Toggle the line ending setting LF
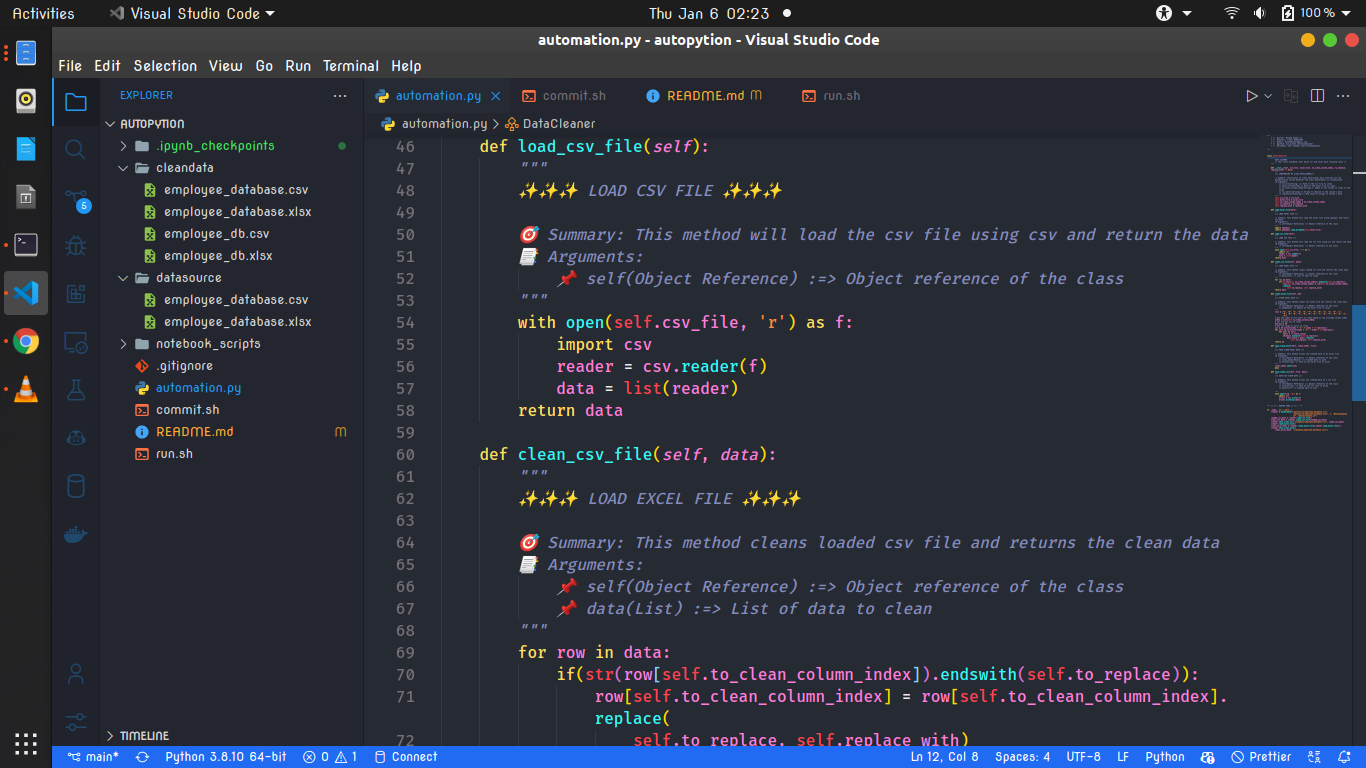Viewport: 1366px width, 768px height. point(1123,757)
